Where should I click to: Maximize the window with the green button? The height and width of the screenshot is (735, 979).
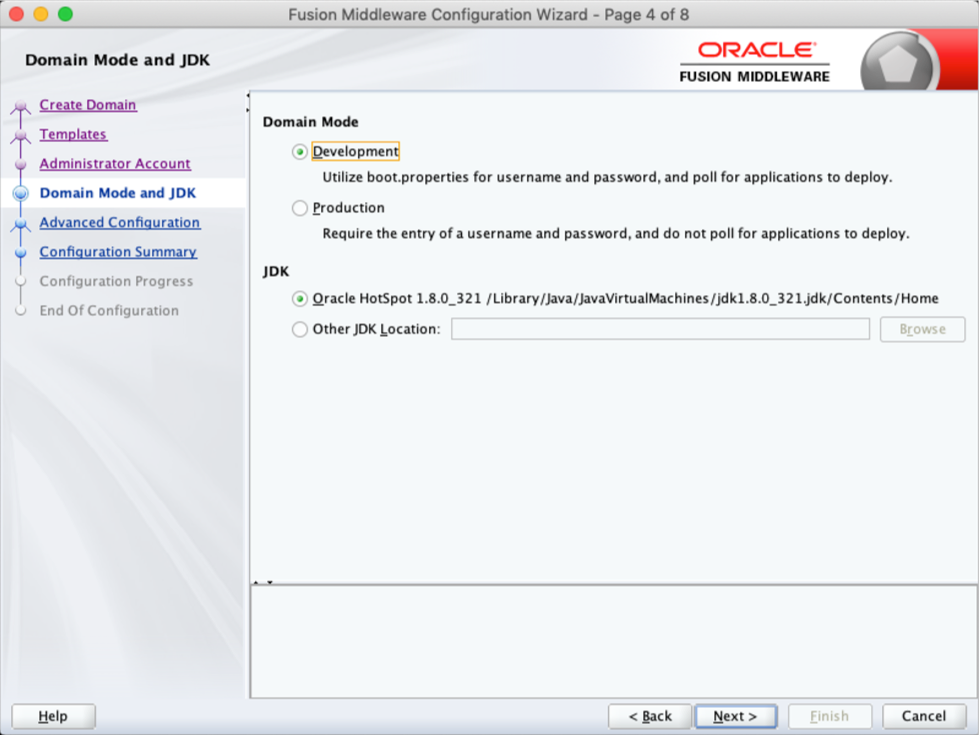[x=66, y=14]
